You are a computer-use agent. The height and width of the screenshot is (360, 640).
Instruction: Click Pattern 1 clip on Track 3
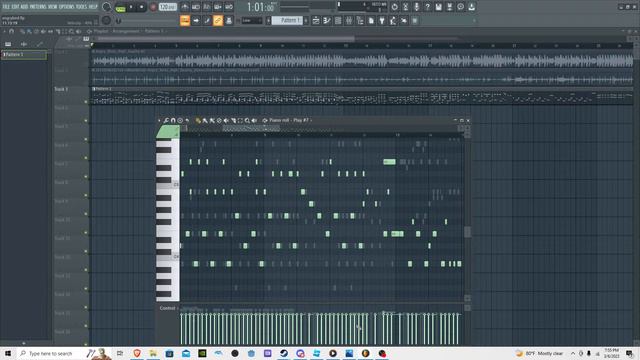tap(362, 96)
